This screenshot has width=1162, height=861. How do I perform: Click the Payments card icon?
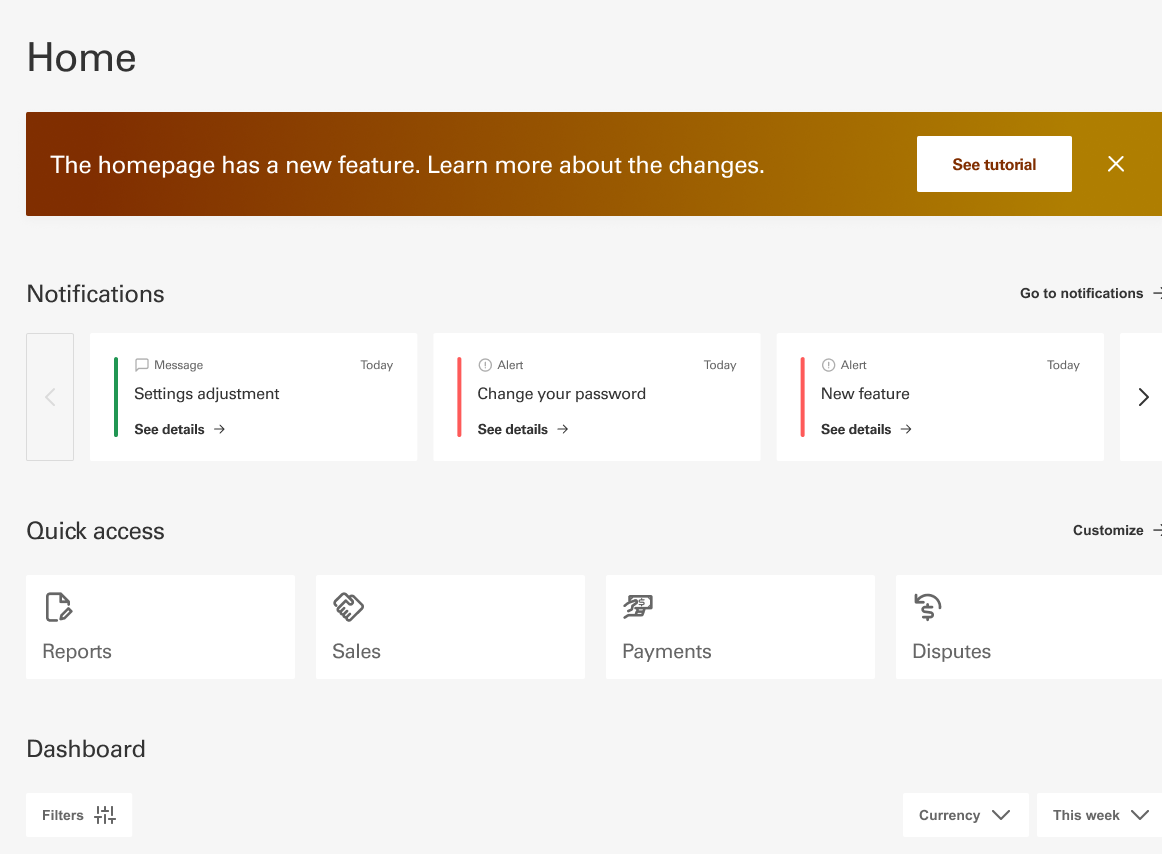tap(638, 607)
